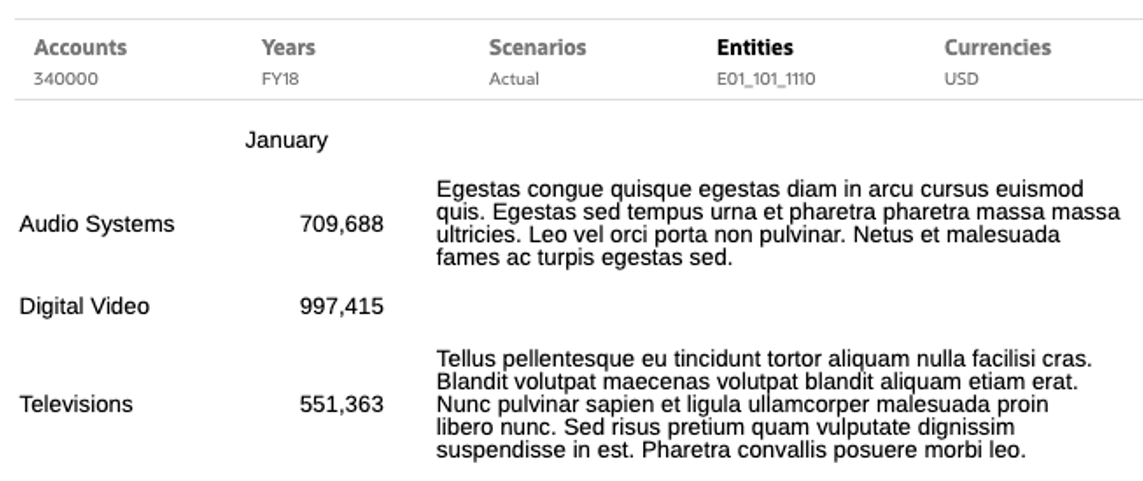Image resolution: width=1143 pixels, height=481 pixels.
Task: Click the 709,688 data cell
Action: 341,225
